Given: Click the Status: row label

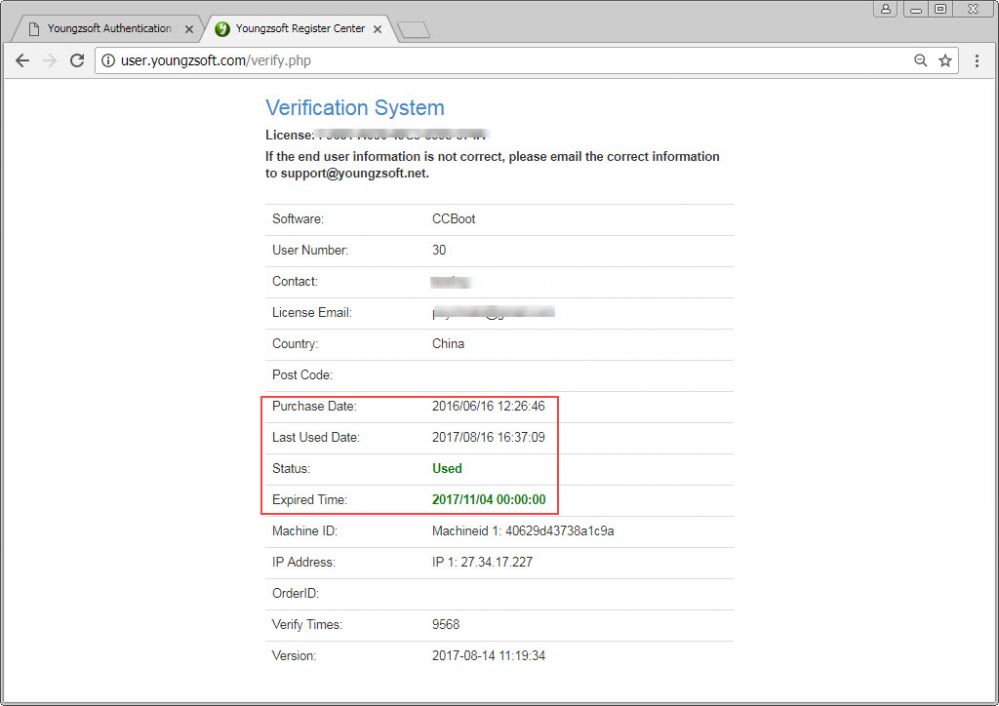Looking at the screenshot, I should [291, 468].
